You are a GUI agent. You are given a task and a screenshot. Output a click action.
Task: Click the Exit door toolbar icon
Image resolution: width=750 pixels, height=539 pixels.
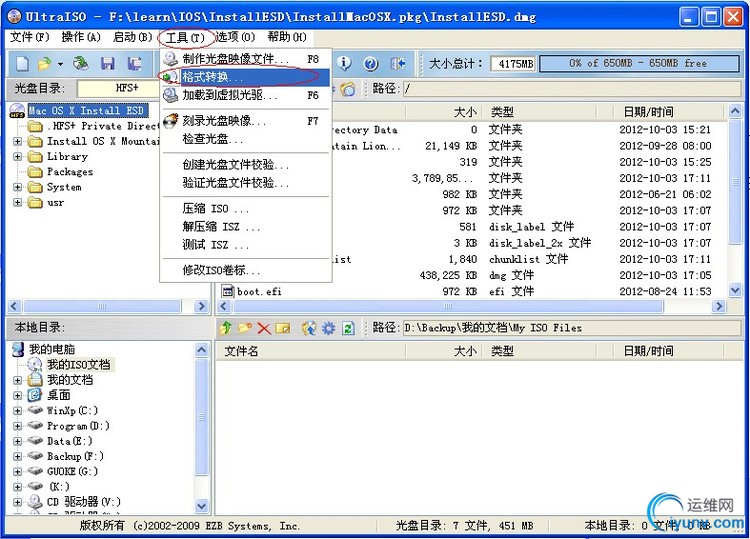[397, 63]
